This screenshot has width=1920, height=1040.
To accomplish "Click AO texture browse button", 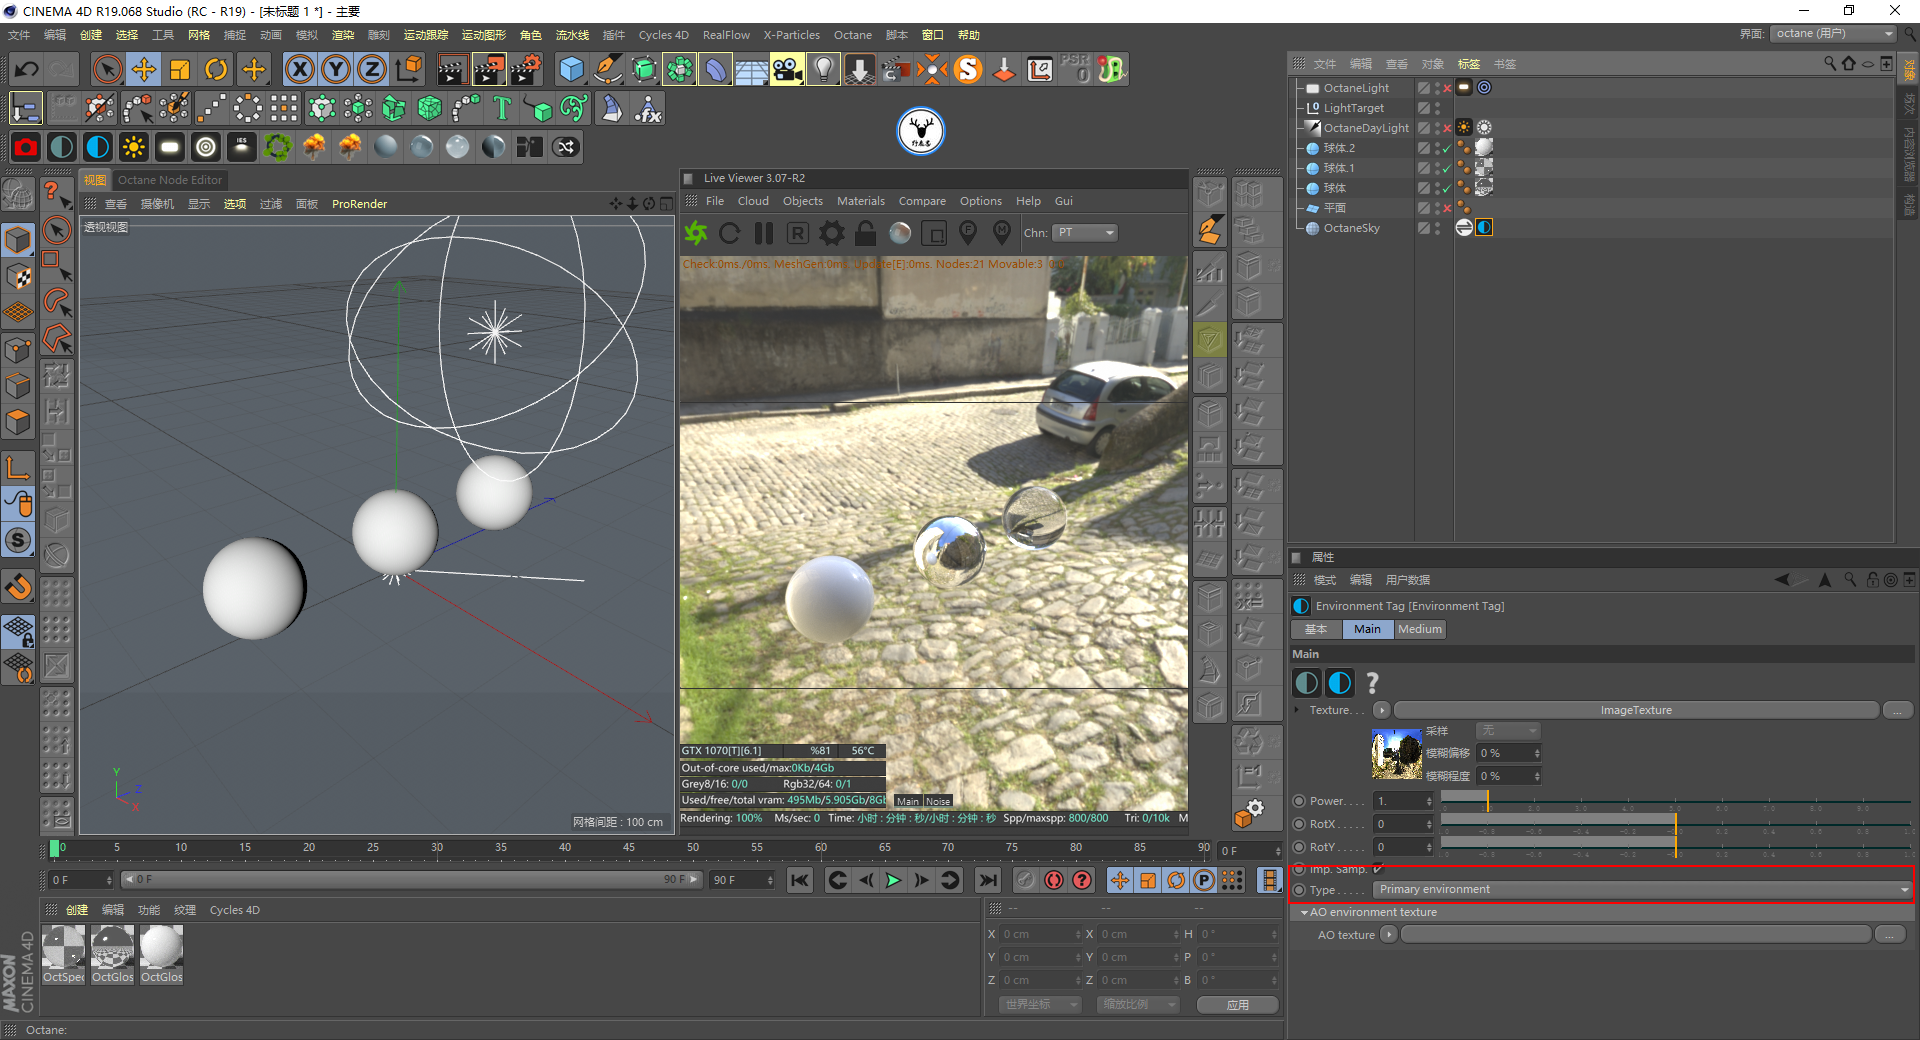I will click(x=1889, y=935).
